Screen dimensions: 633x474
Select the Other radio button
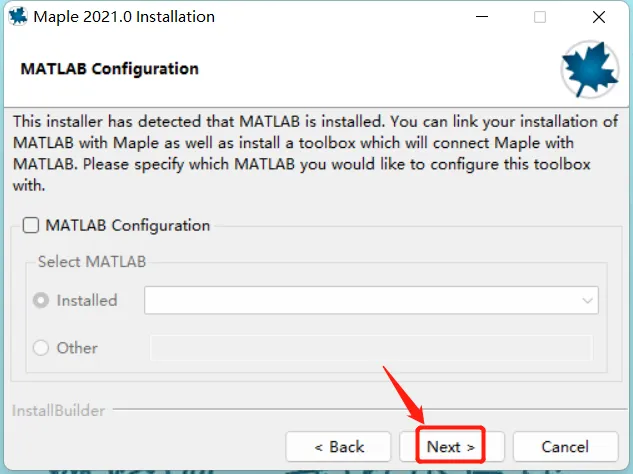click(x=41, y=348)
